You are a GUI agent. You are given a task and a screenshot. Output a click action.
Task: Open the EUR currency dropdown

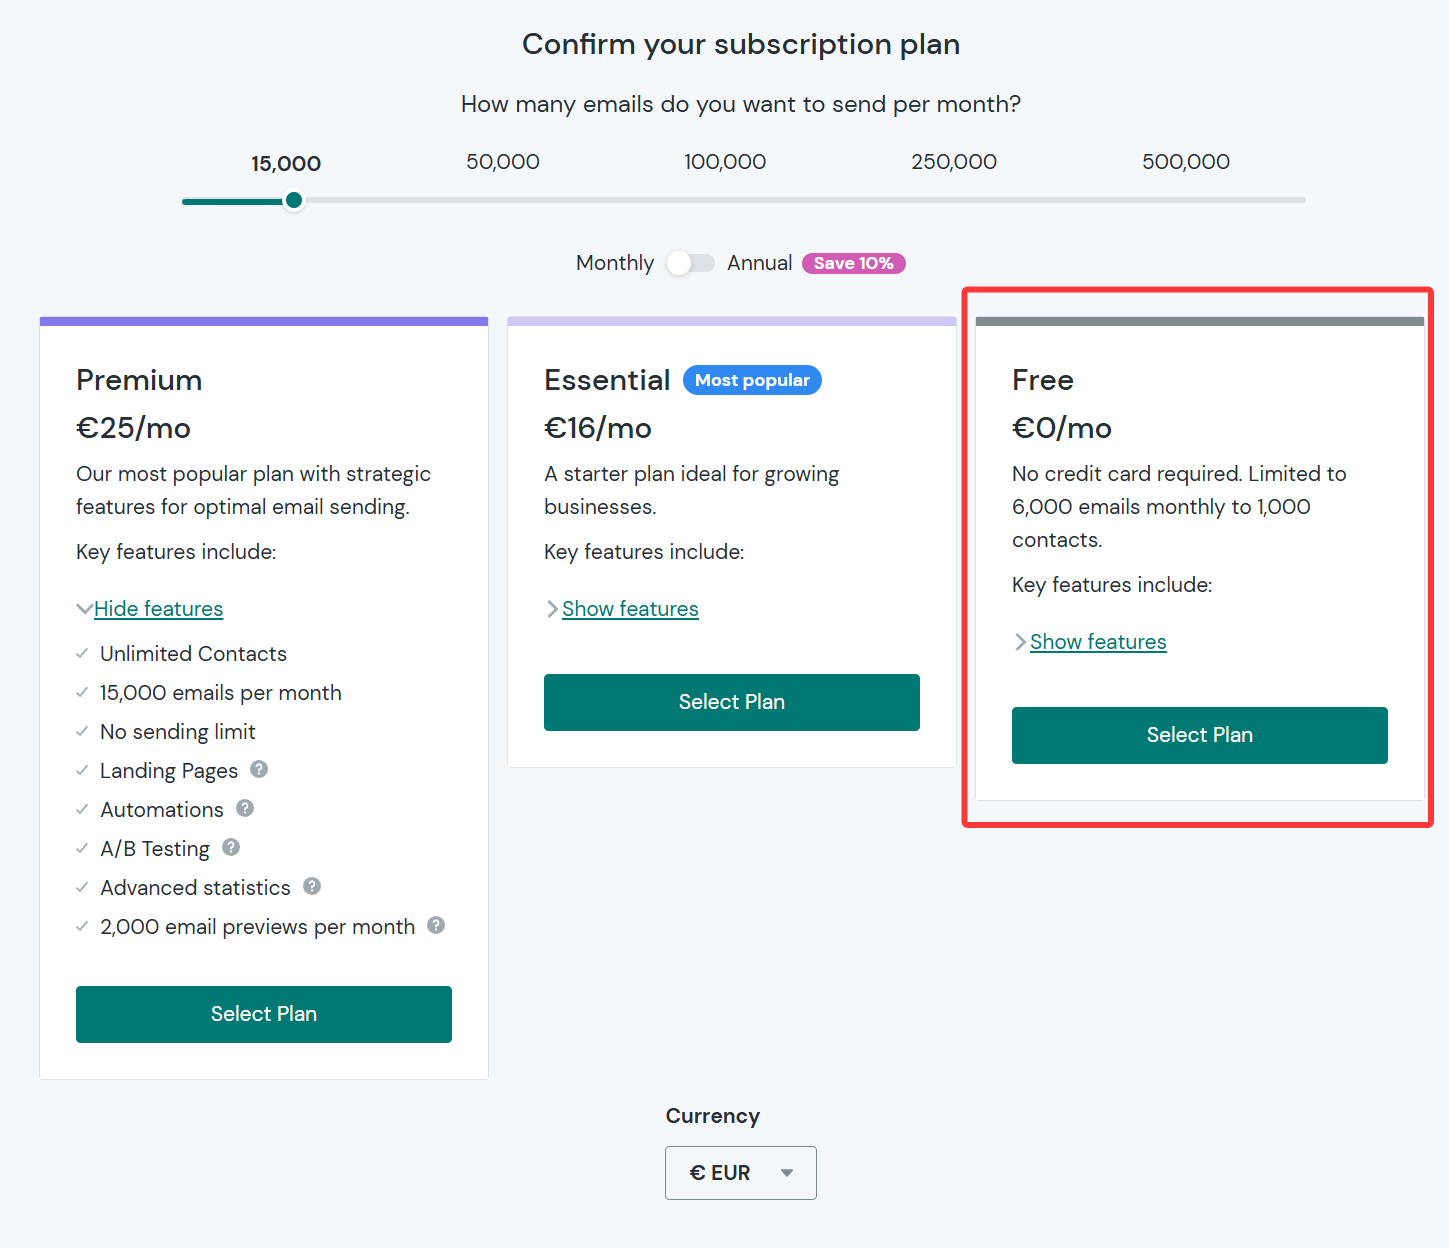740,1173
